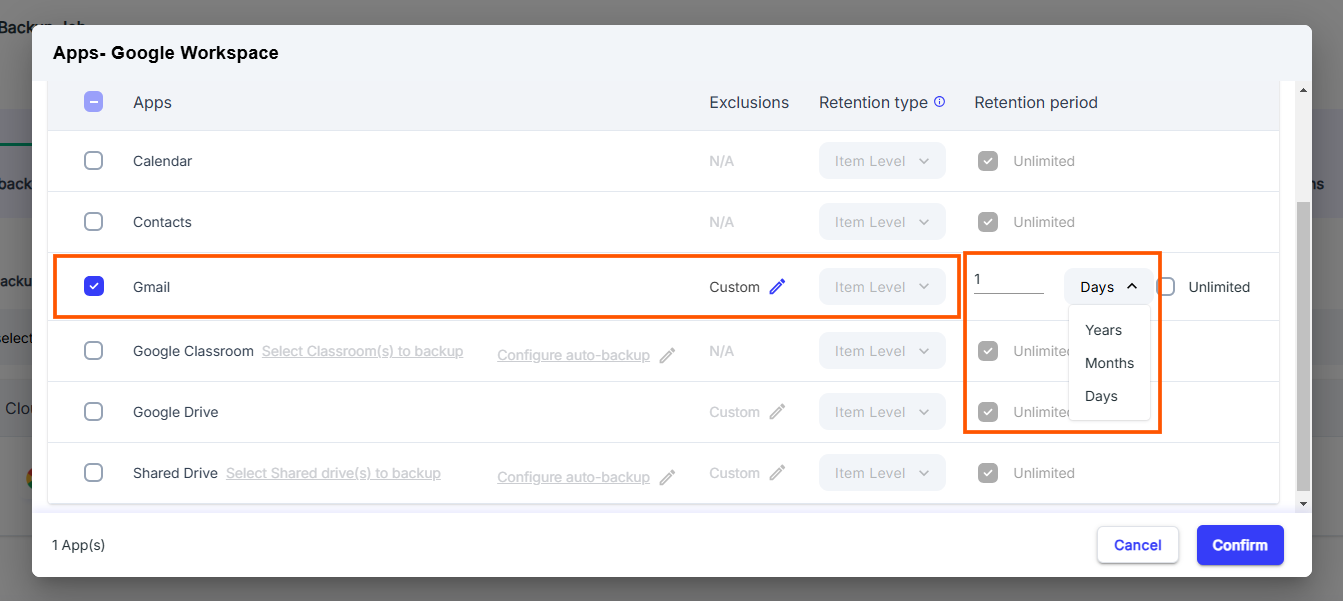Check the Google Classroom app checkbox
Image resolution: width=1343 pixels, height=601 pixels.
tap(93, 351)
